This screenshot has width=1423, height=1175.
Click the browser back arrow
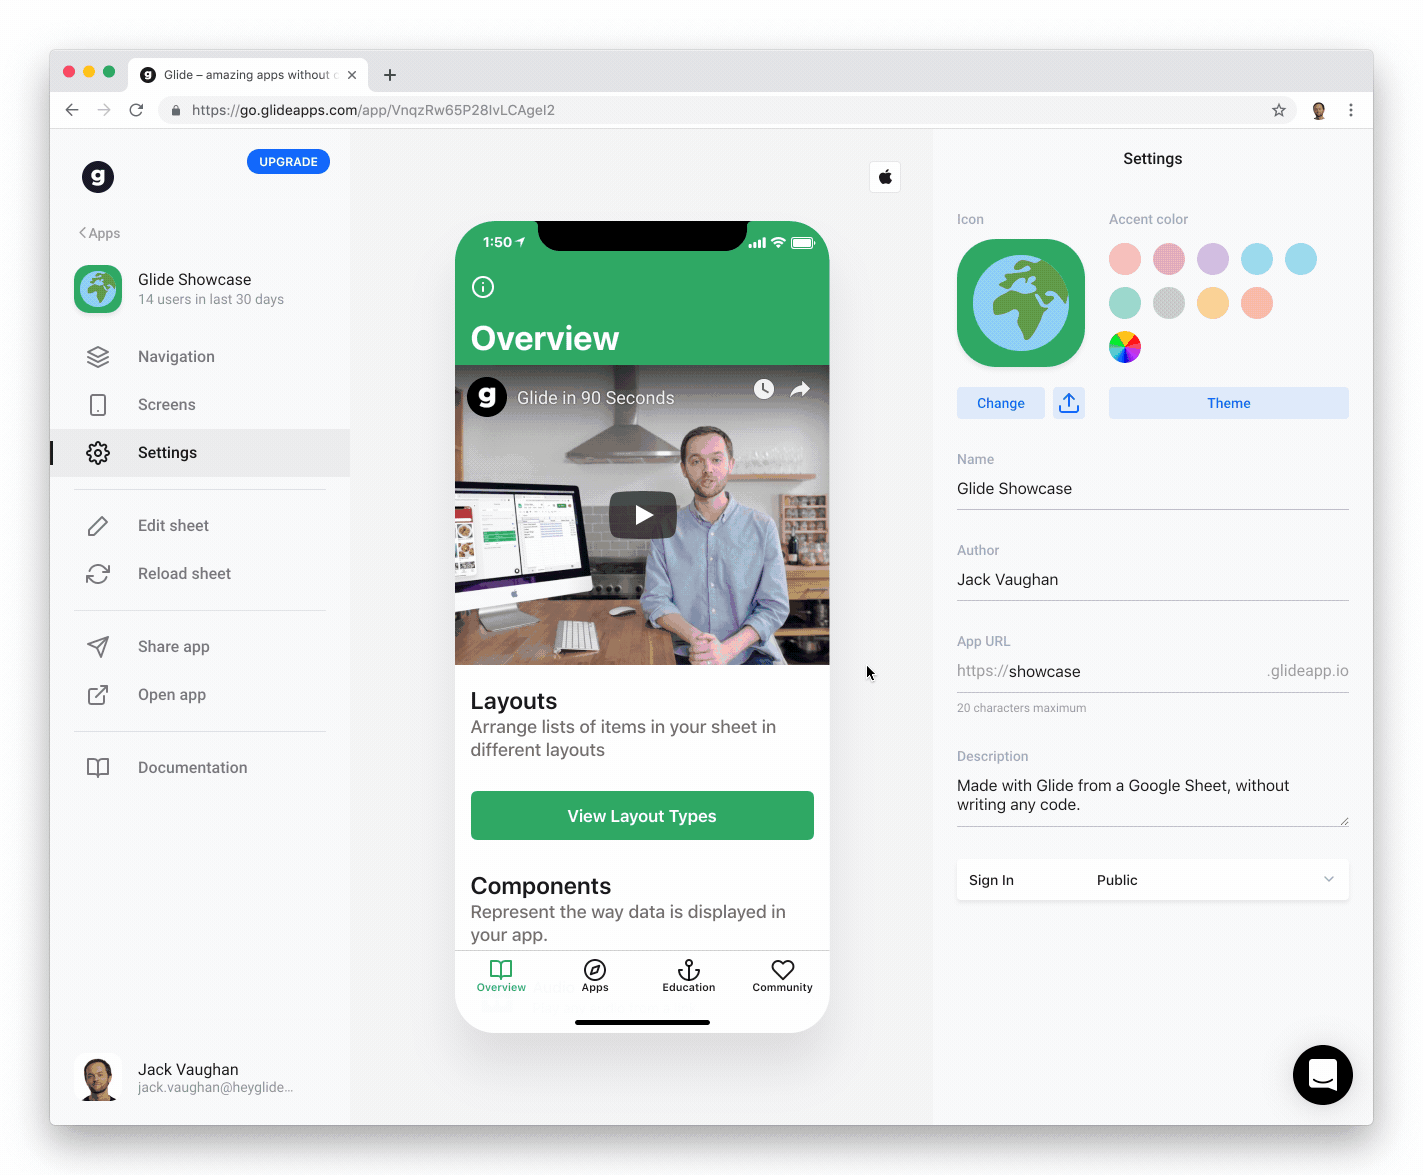[72, 110]
